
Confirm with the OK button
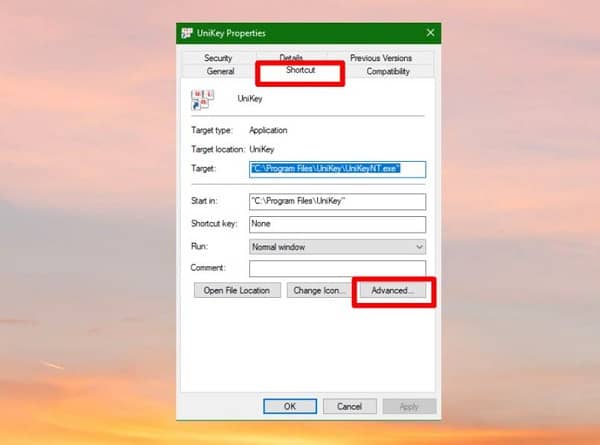pos(290,406)
